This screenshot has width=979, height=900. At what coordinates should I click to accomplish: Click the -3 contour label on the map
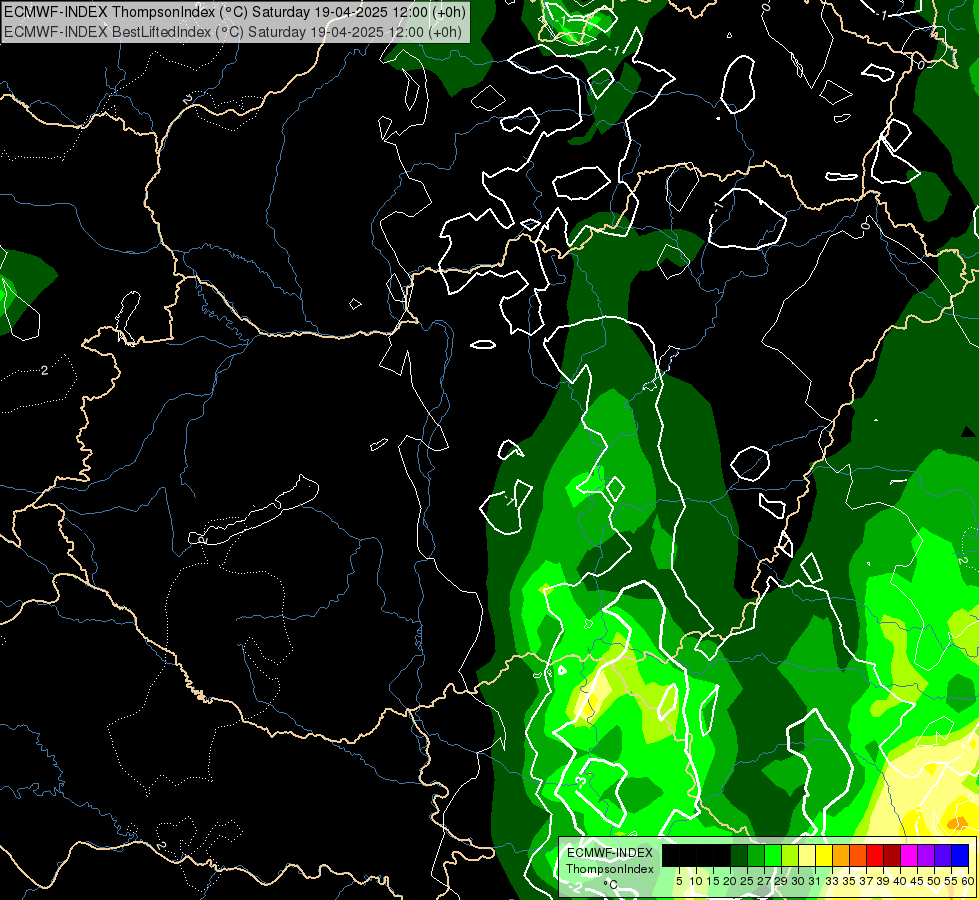pos(581,783)
